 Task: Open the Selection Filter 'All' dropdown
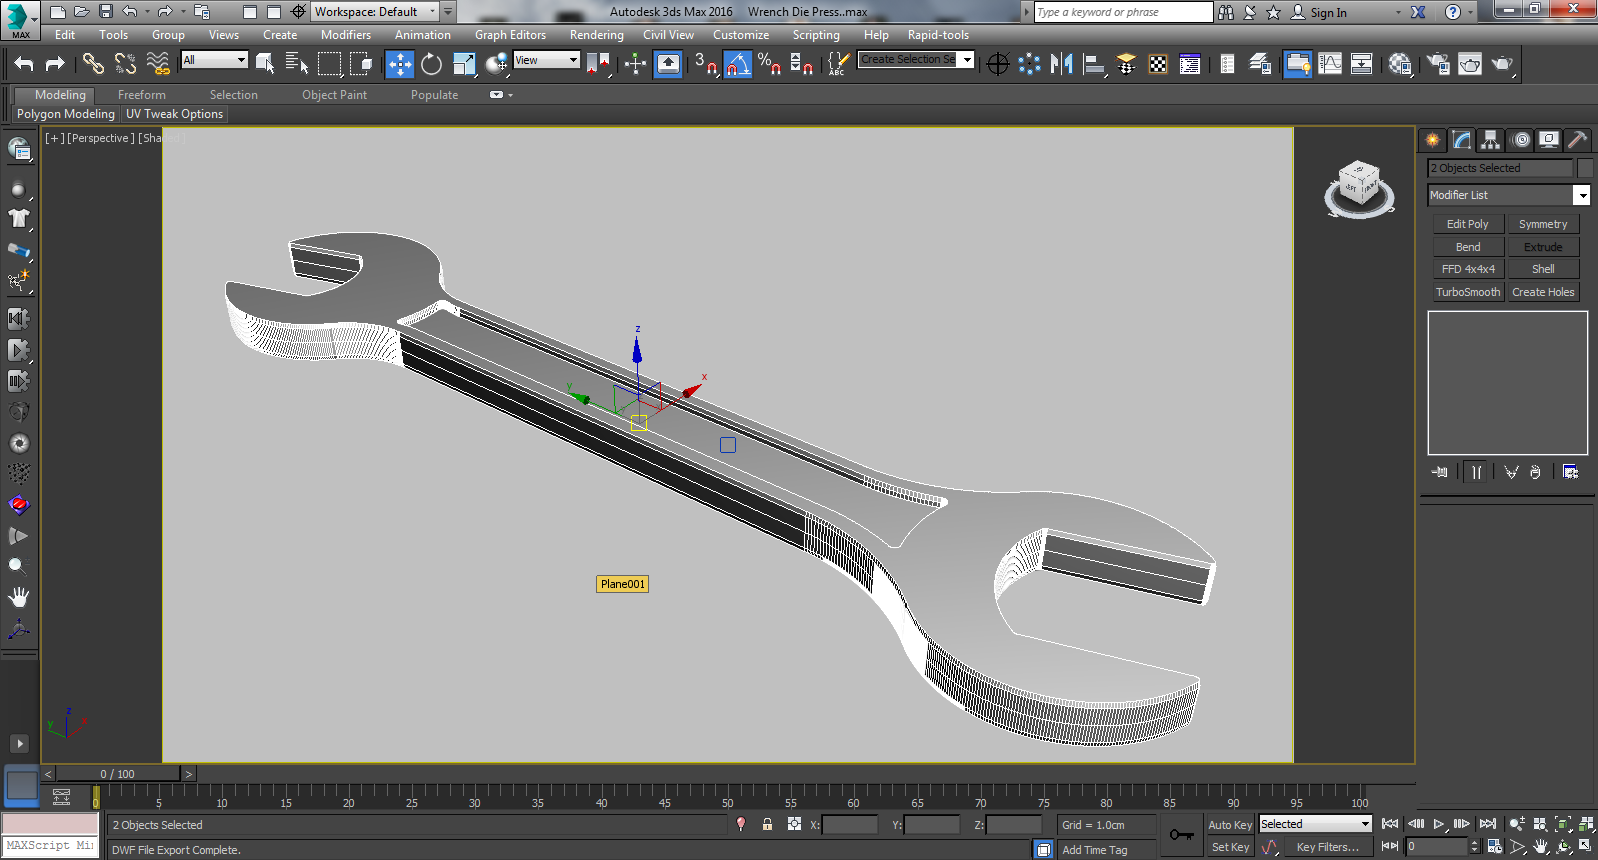point(214,60)
